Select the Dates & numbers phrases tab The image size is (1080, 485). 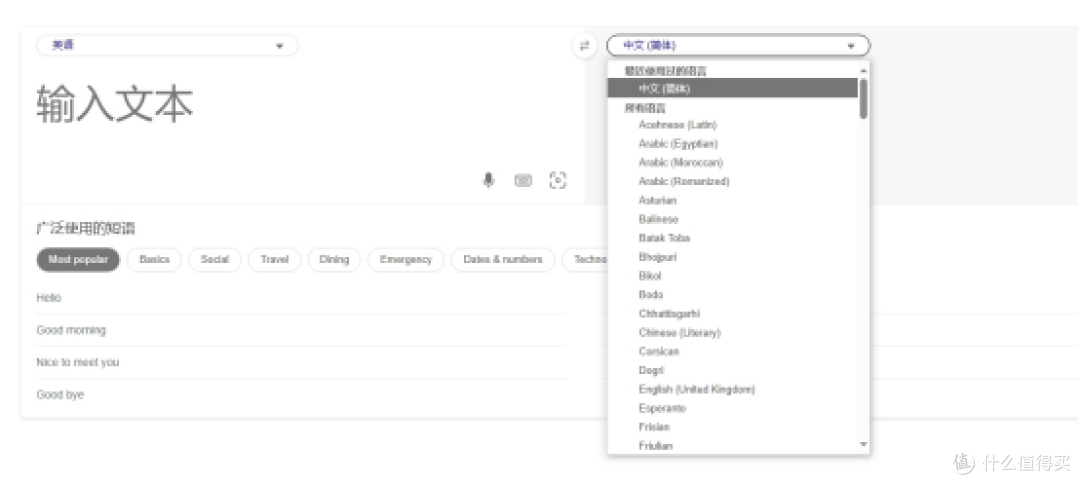coord(503,260)
